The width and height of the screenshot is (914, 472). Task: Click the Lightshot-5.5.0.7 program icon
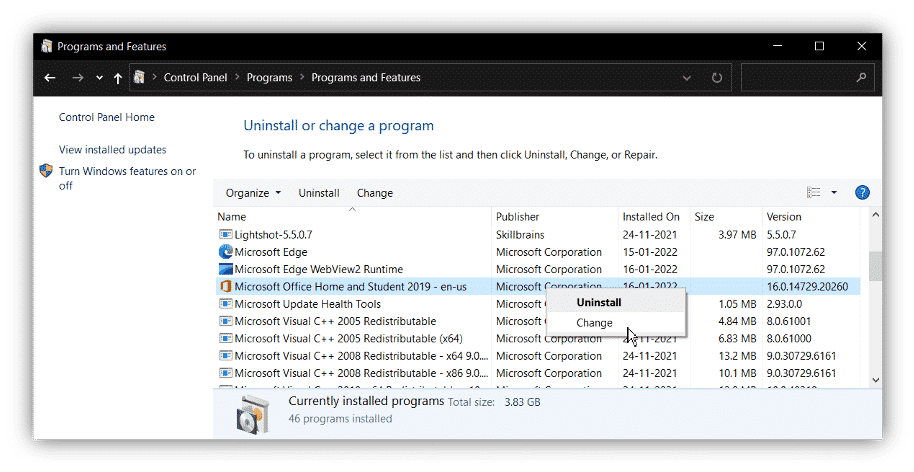click(x=226, y=234)
